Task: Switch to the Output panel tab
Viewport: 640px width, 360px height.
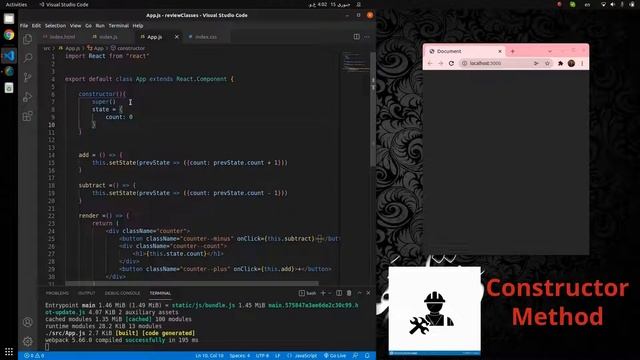Action: tap(87, 293)
